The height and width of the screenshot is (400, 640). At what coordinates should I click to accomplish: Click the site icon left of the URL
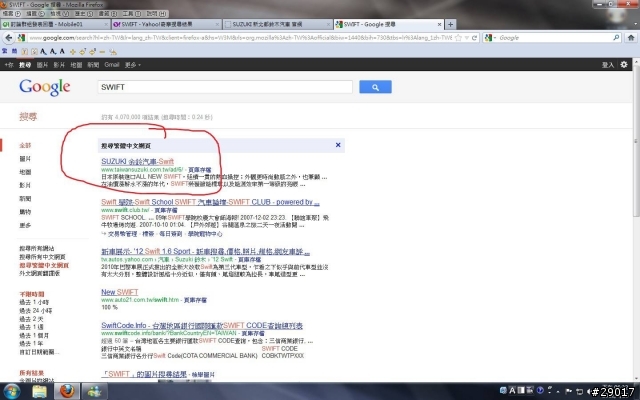[22, 38]
